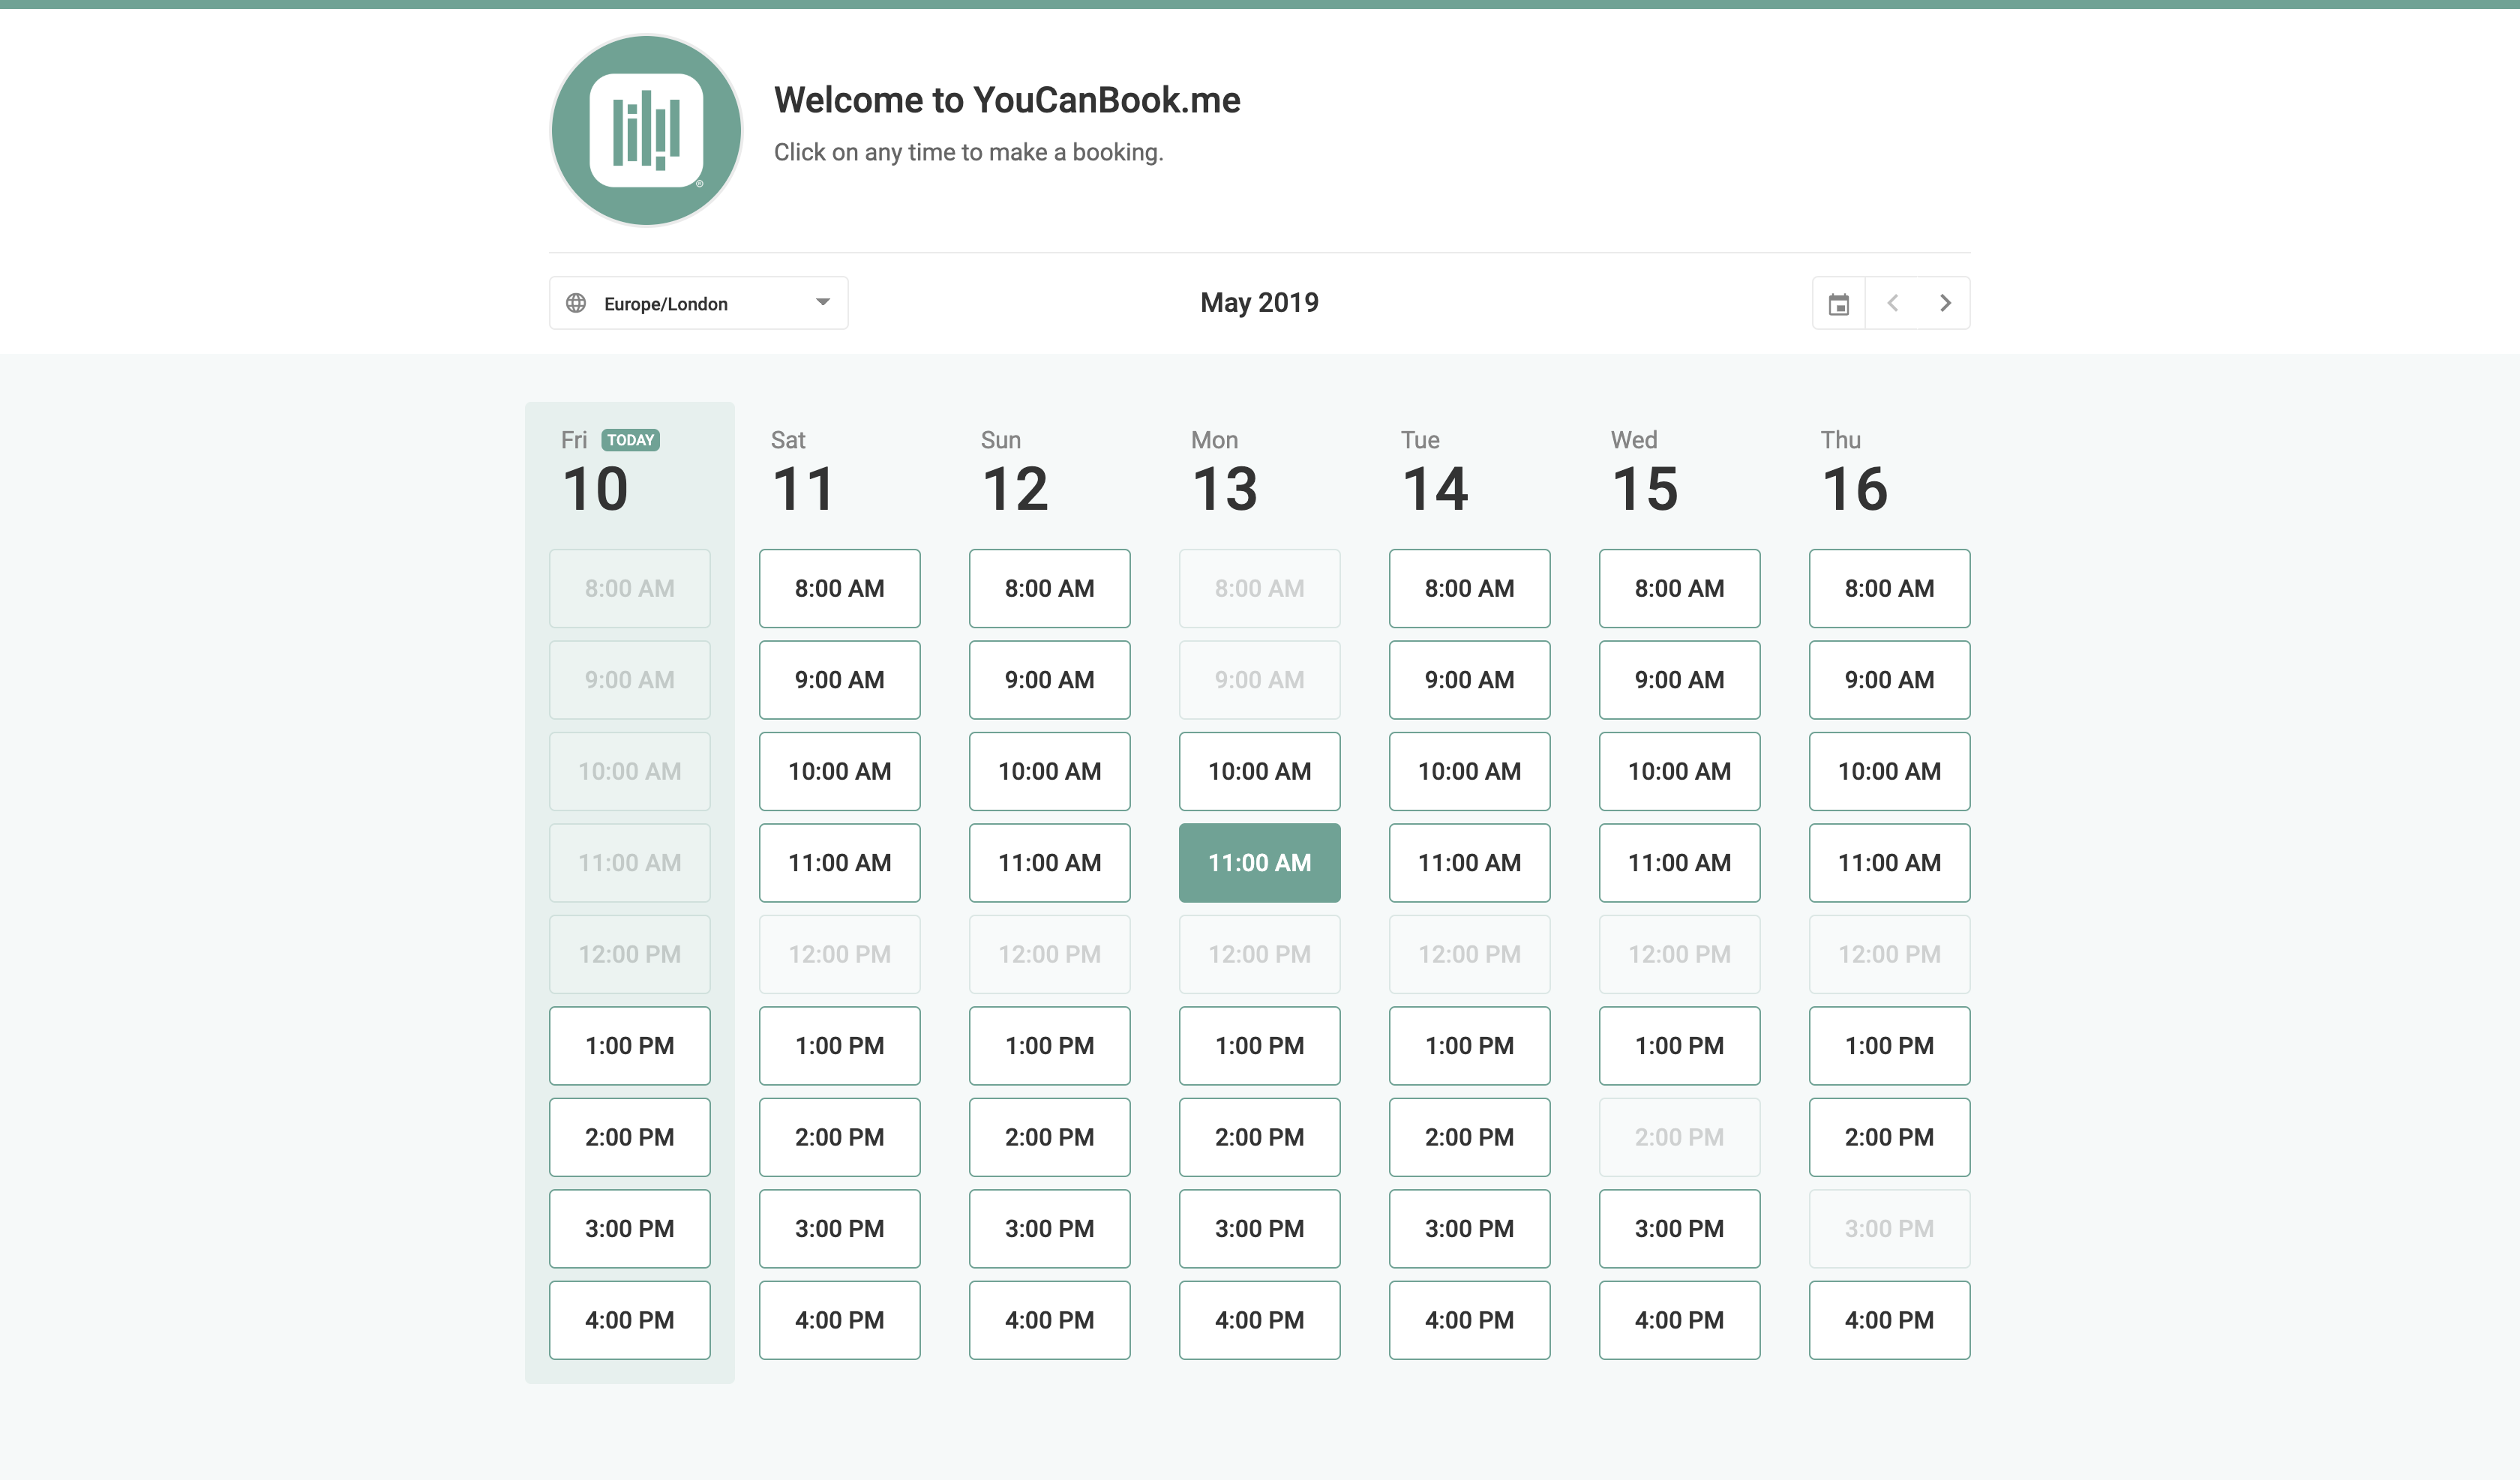Book Saturday 11 at 4:00 PM
Viewport: 2520px width, 1480px height.
click(839, 1319)
